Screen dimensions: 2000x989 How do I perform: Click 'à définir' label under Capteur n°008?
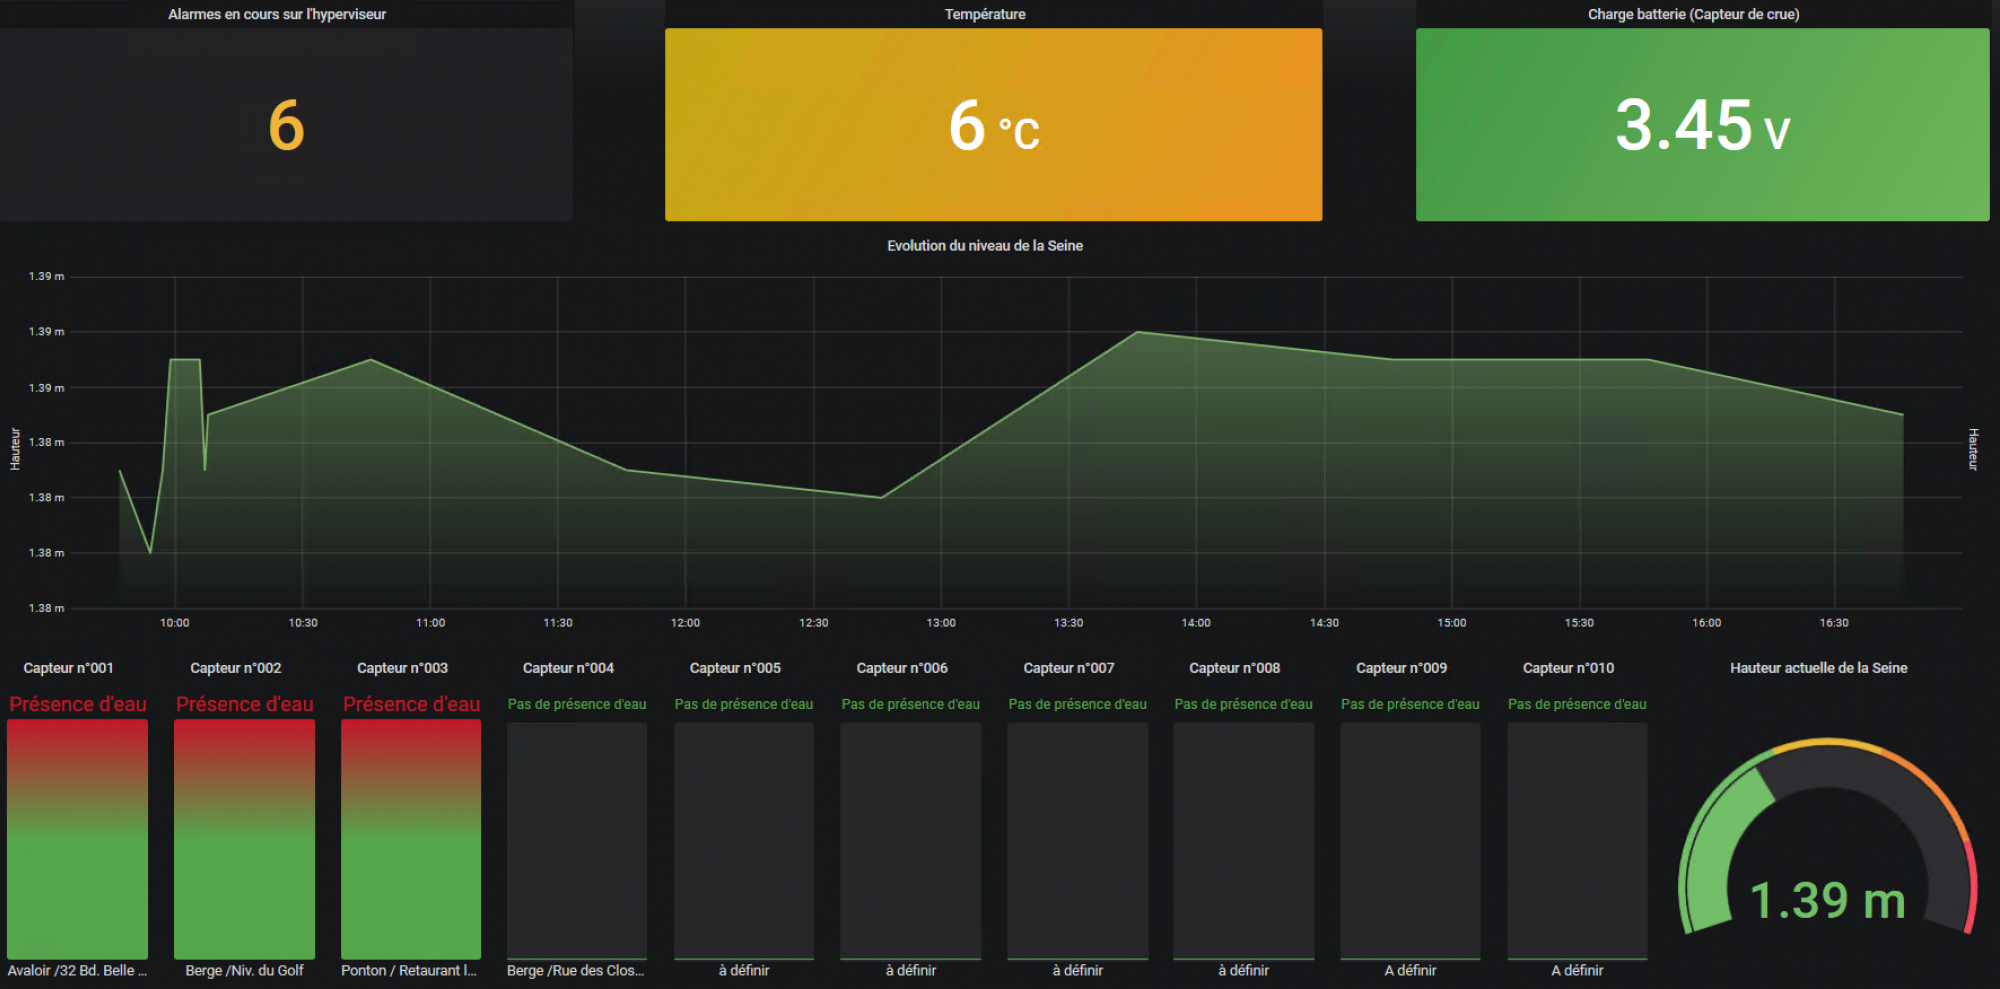pos(1243,970)
